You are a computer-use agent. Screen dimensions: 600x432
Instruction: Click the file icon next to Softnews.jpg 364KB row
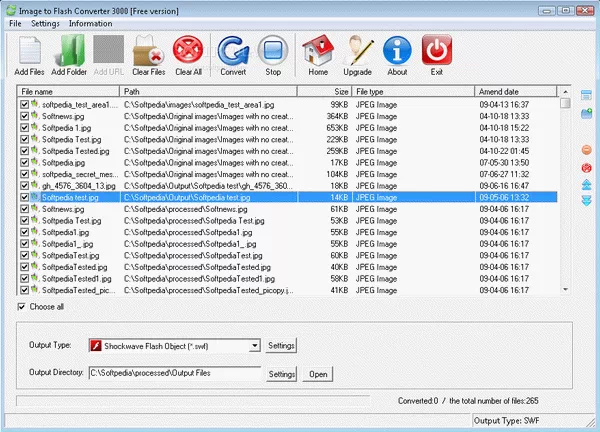[x=35, y=116]
